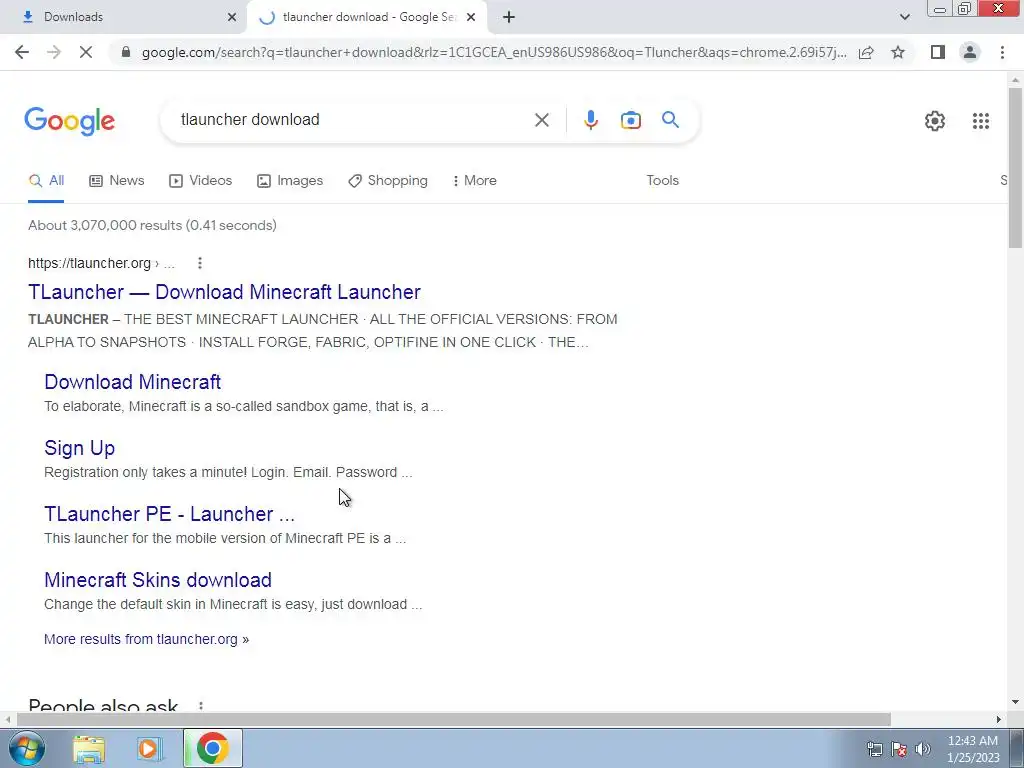Open Windows Explorer from taskbar
The image size is (1024, 768).
[89, 749]
